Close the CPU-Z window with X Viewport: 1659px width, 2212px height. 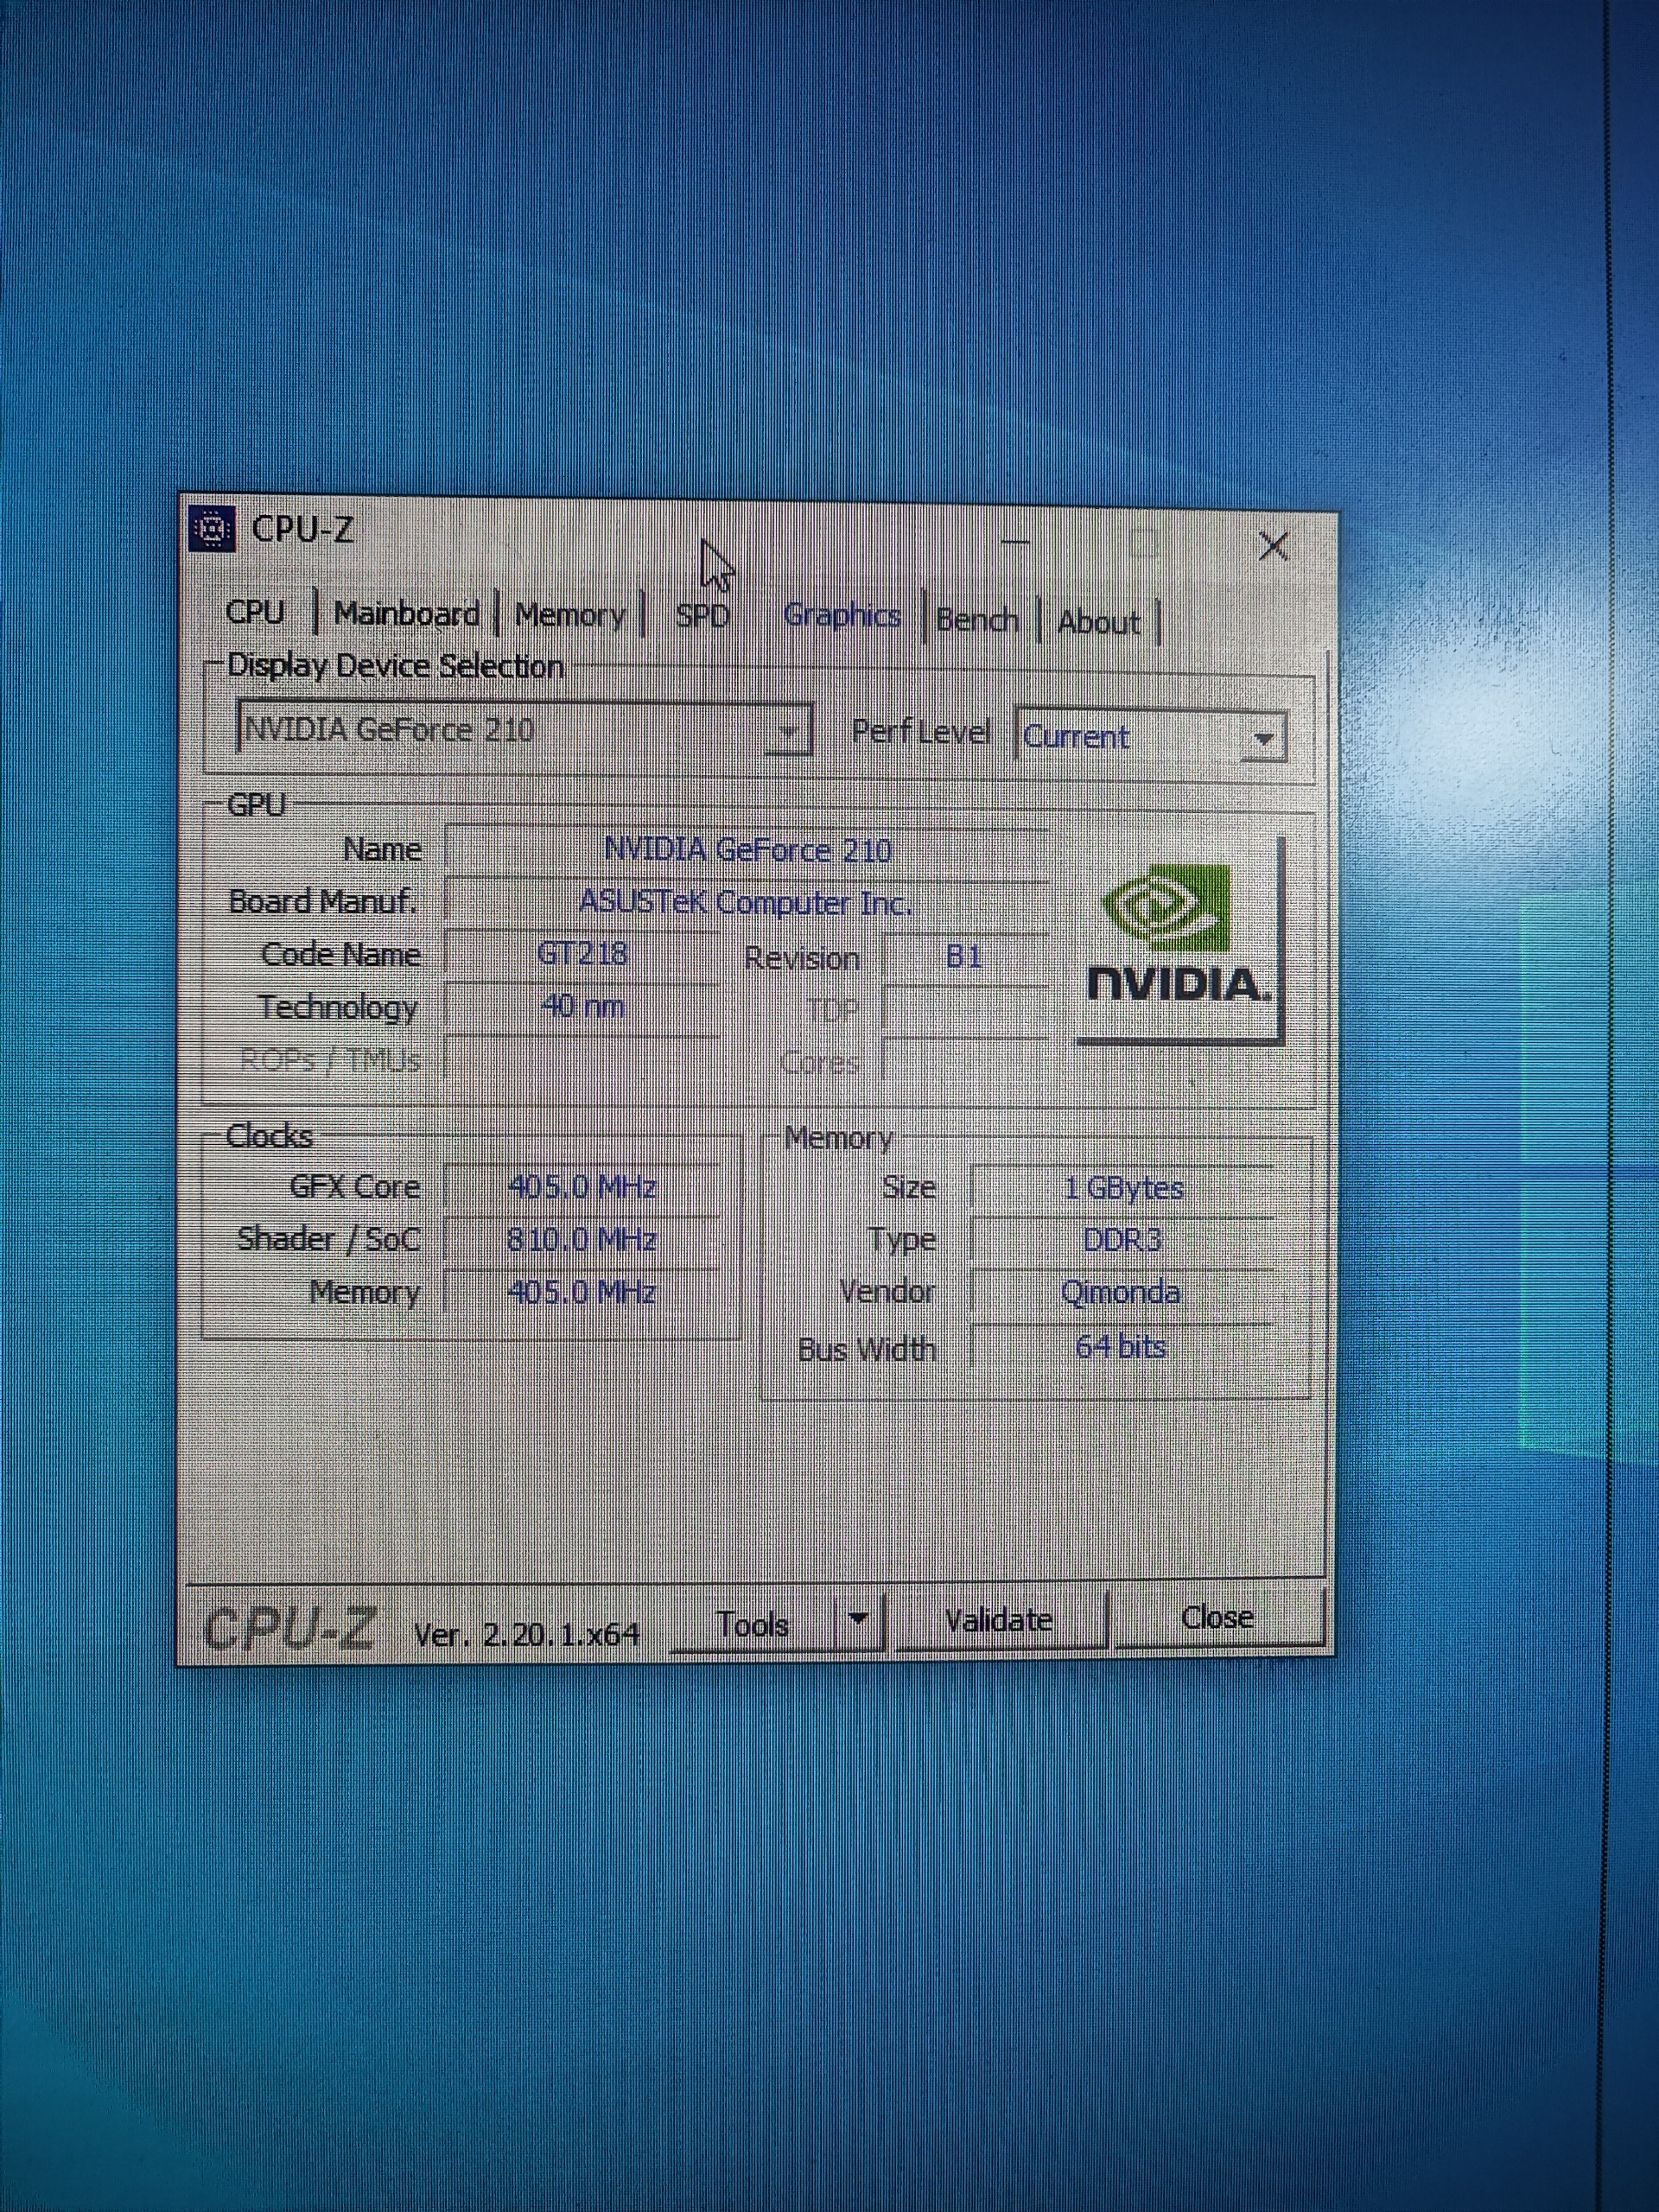point(1273,545)
